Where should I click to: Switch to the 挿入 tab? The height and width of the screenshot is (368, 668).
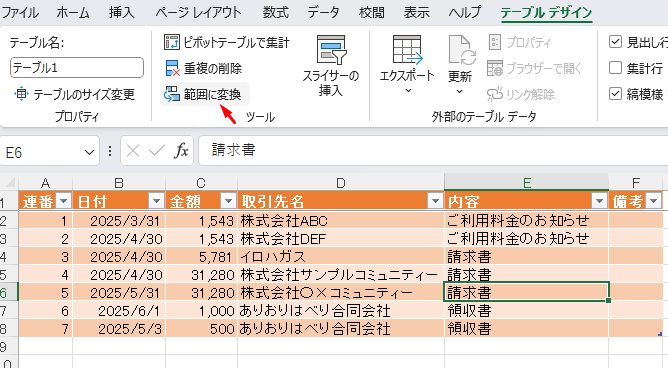point(121,12)
